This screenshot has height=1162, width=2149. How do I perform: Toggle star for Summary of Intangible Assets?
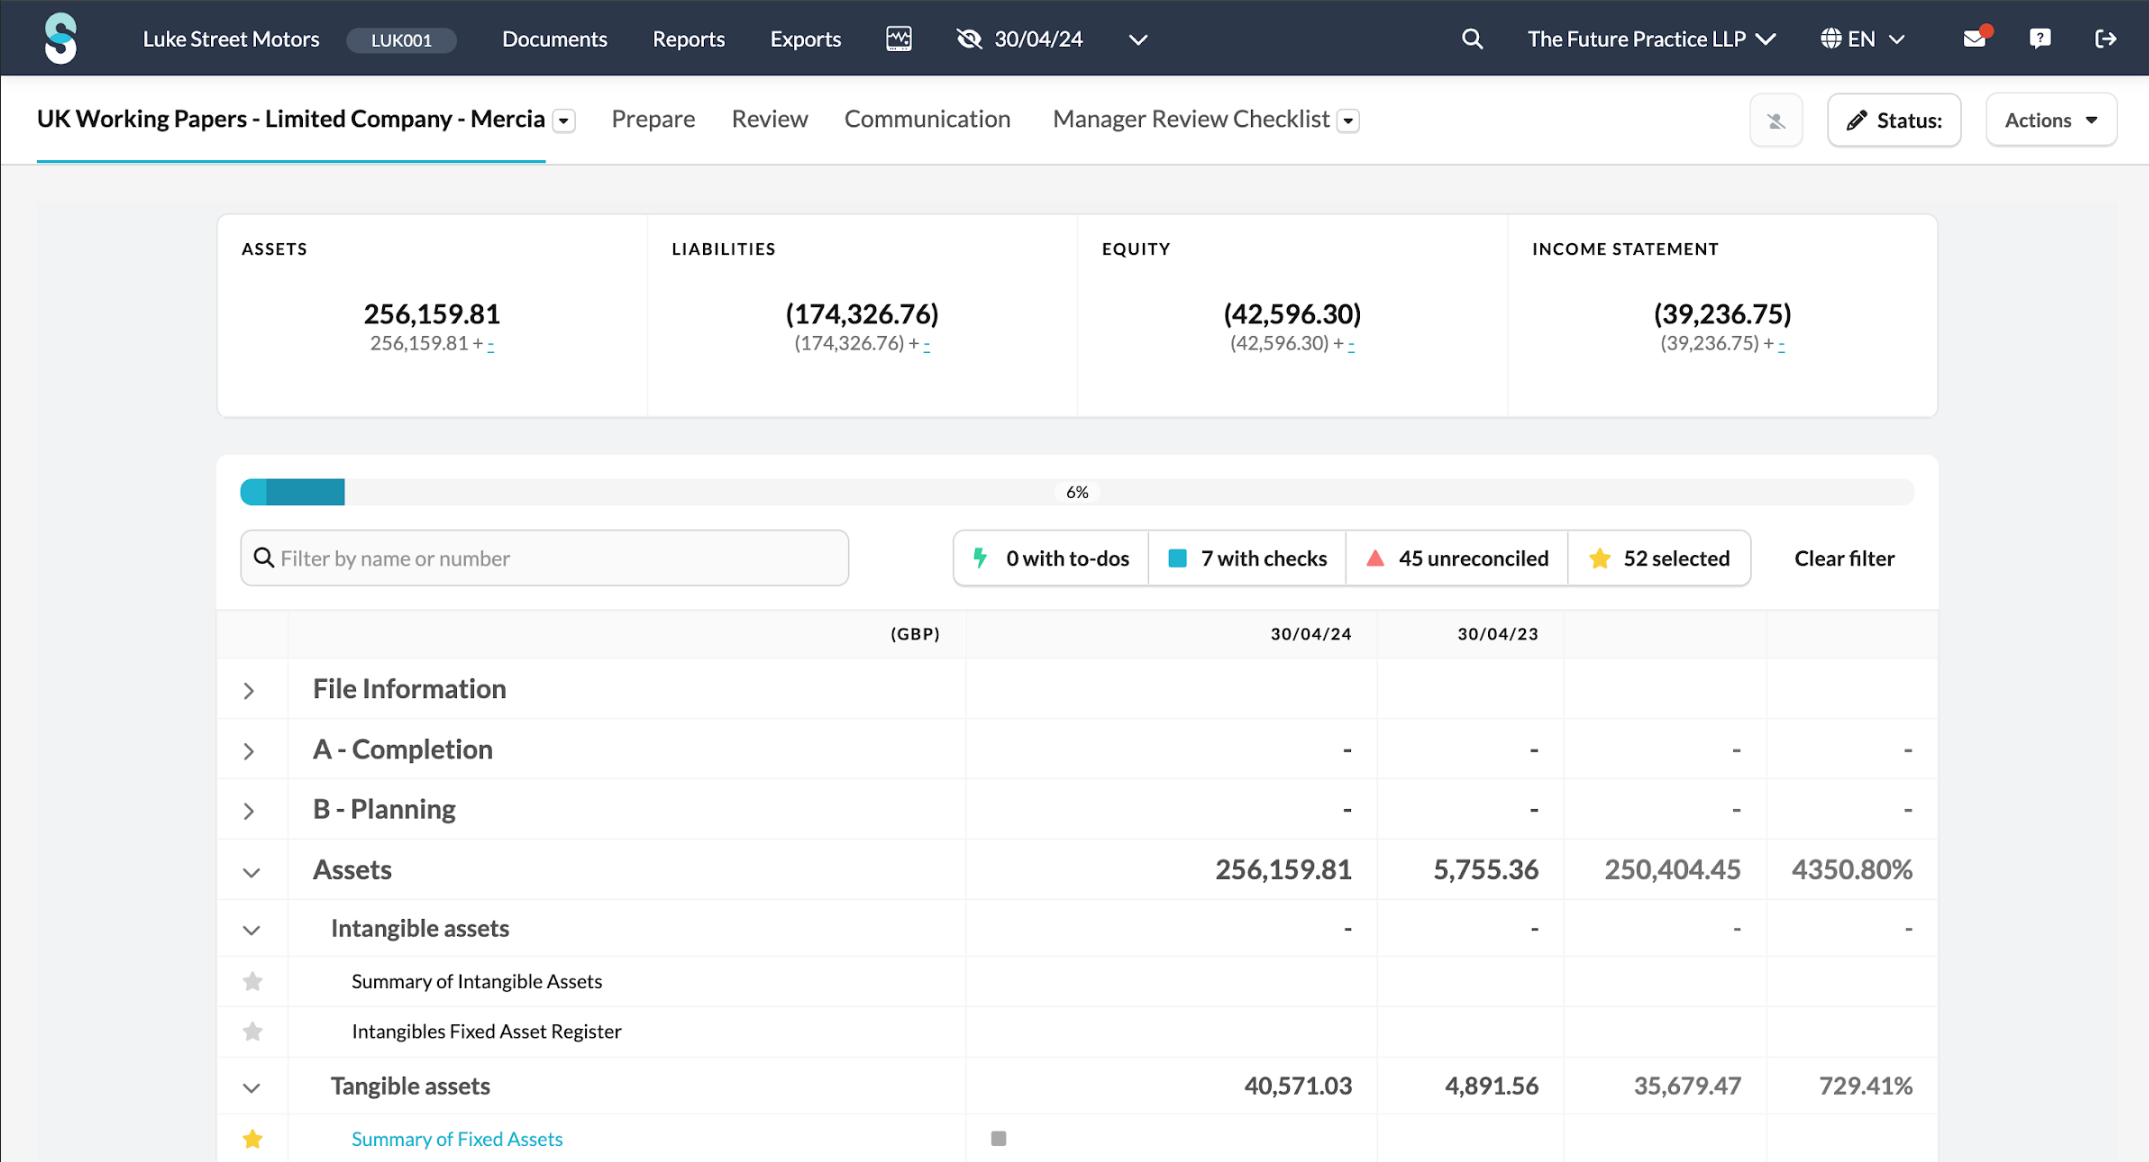point(253,981)
